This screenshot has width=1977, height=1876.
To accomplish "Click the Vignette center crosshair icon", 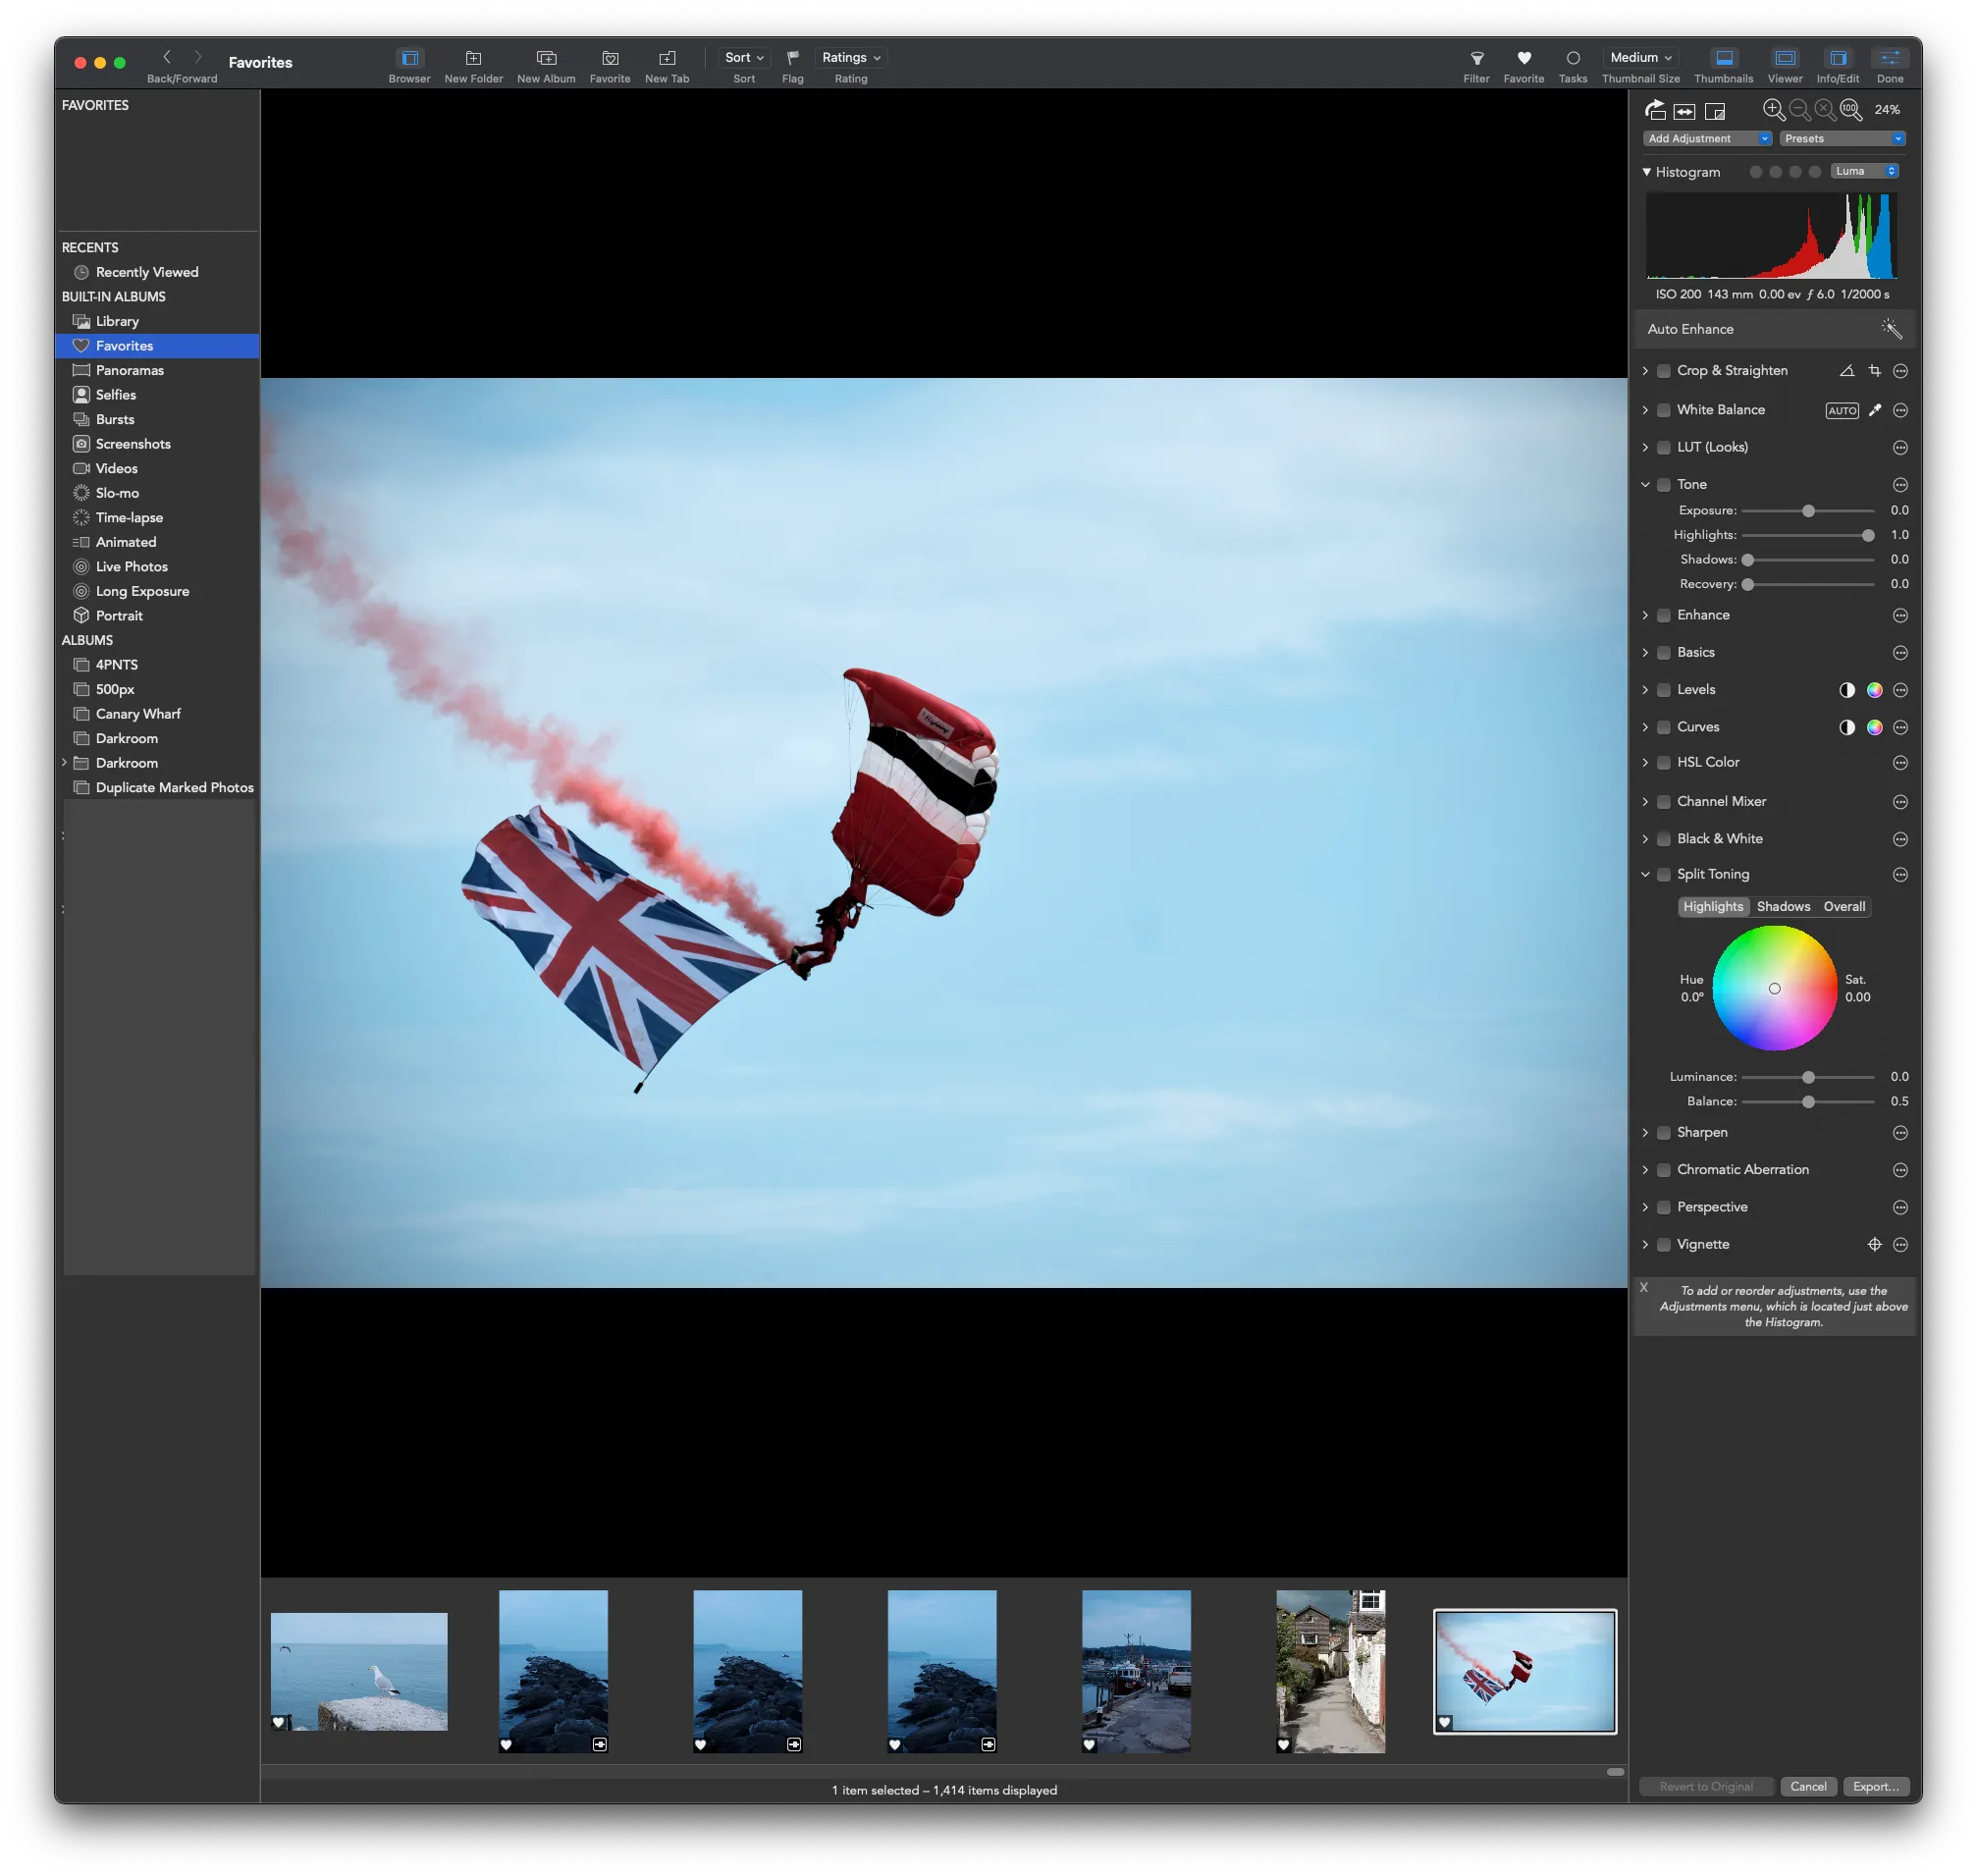I will (x=1874, y=1245).
